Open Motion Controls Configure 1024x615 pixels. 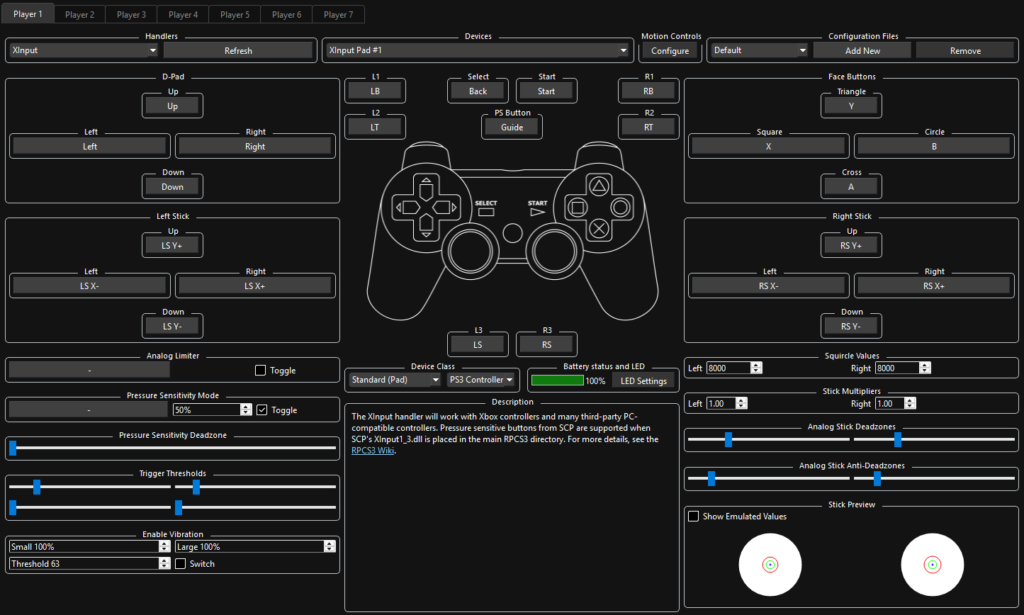coord(669,50)
